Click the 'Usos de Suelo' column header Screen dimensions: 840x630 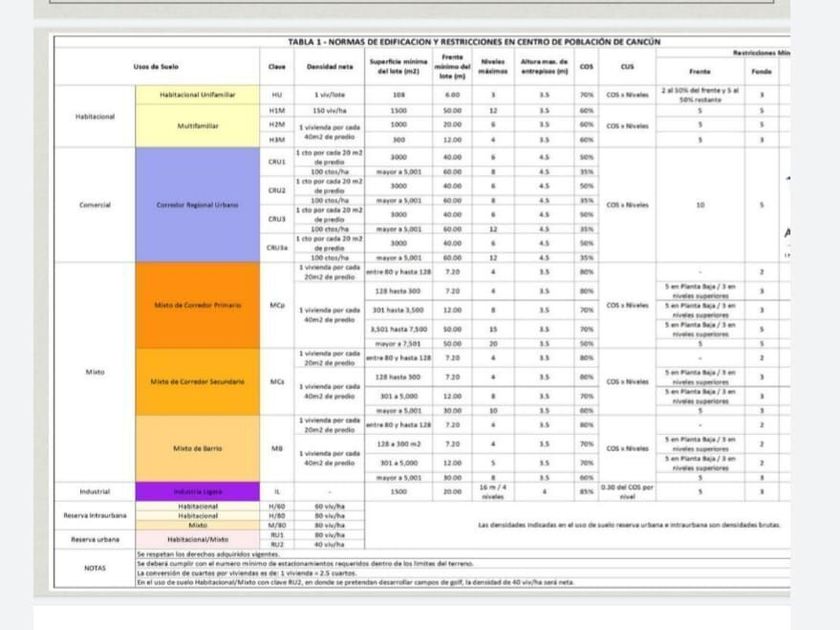click(x=156, y=66)
